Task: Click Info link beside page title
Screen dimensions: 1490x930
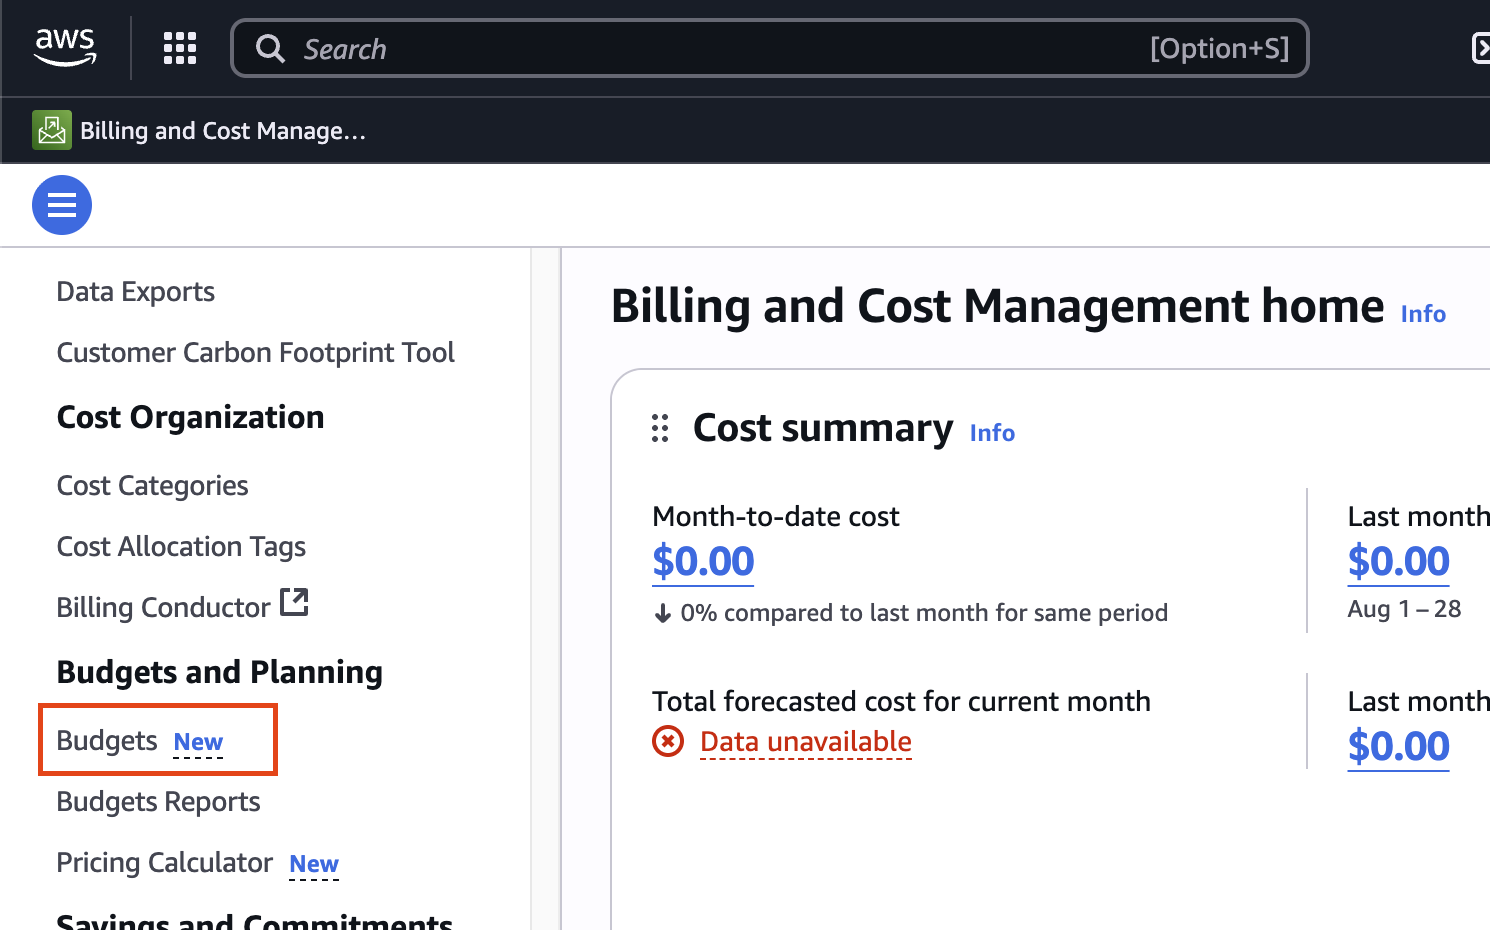Action: click(x=1423, y=314)
